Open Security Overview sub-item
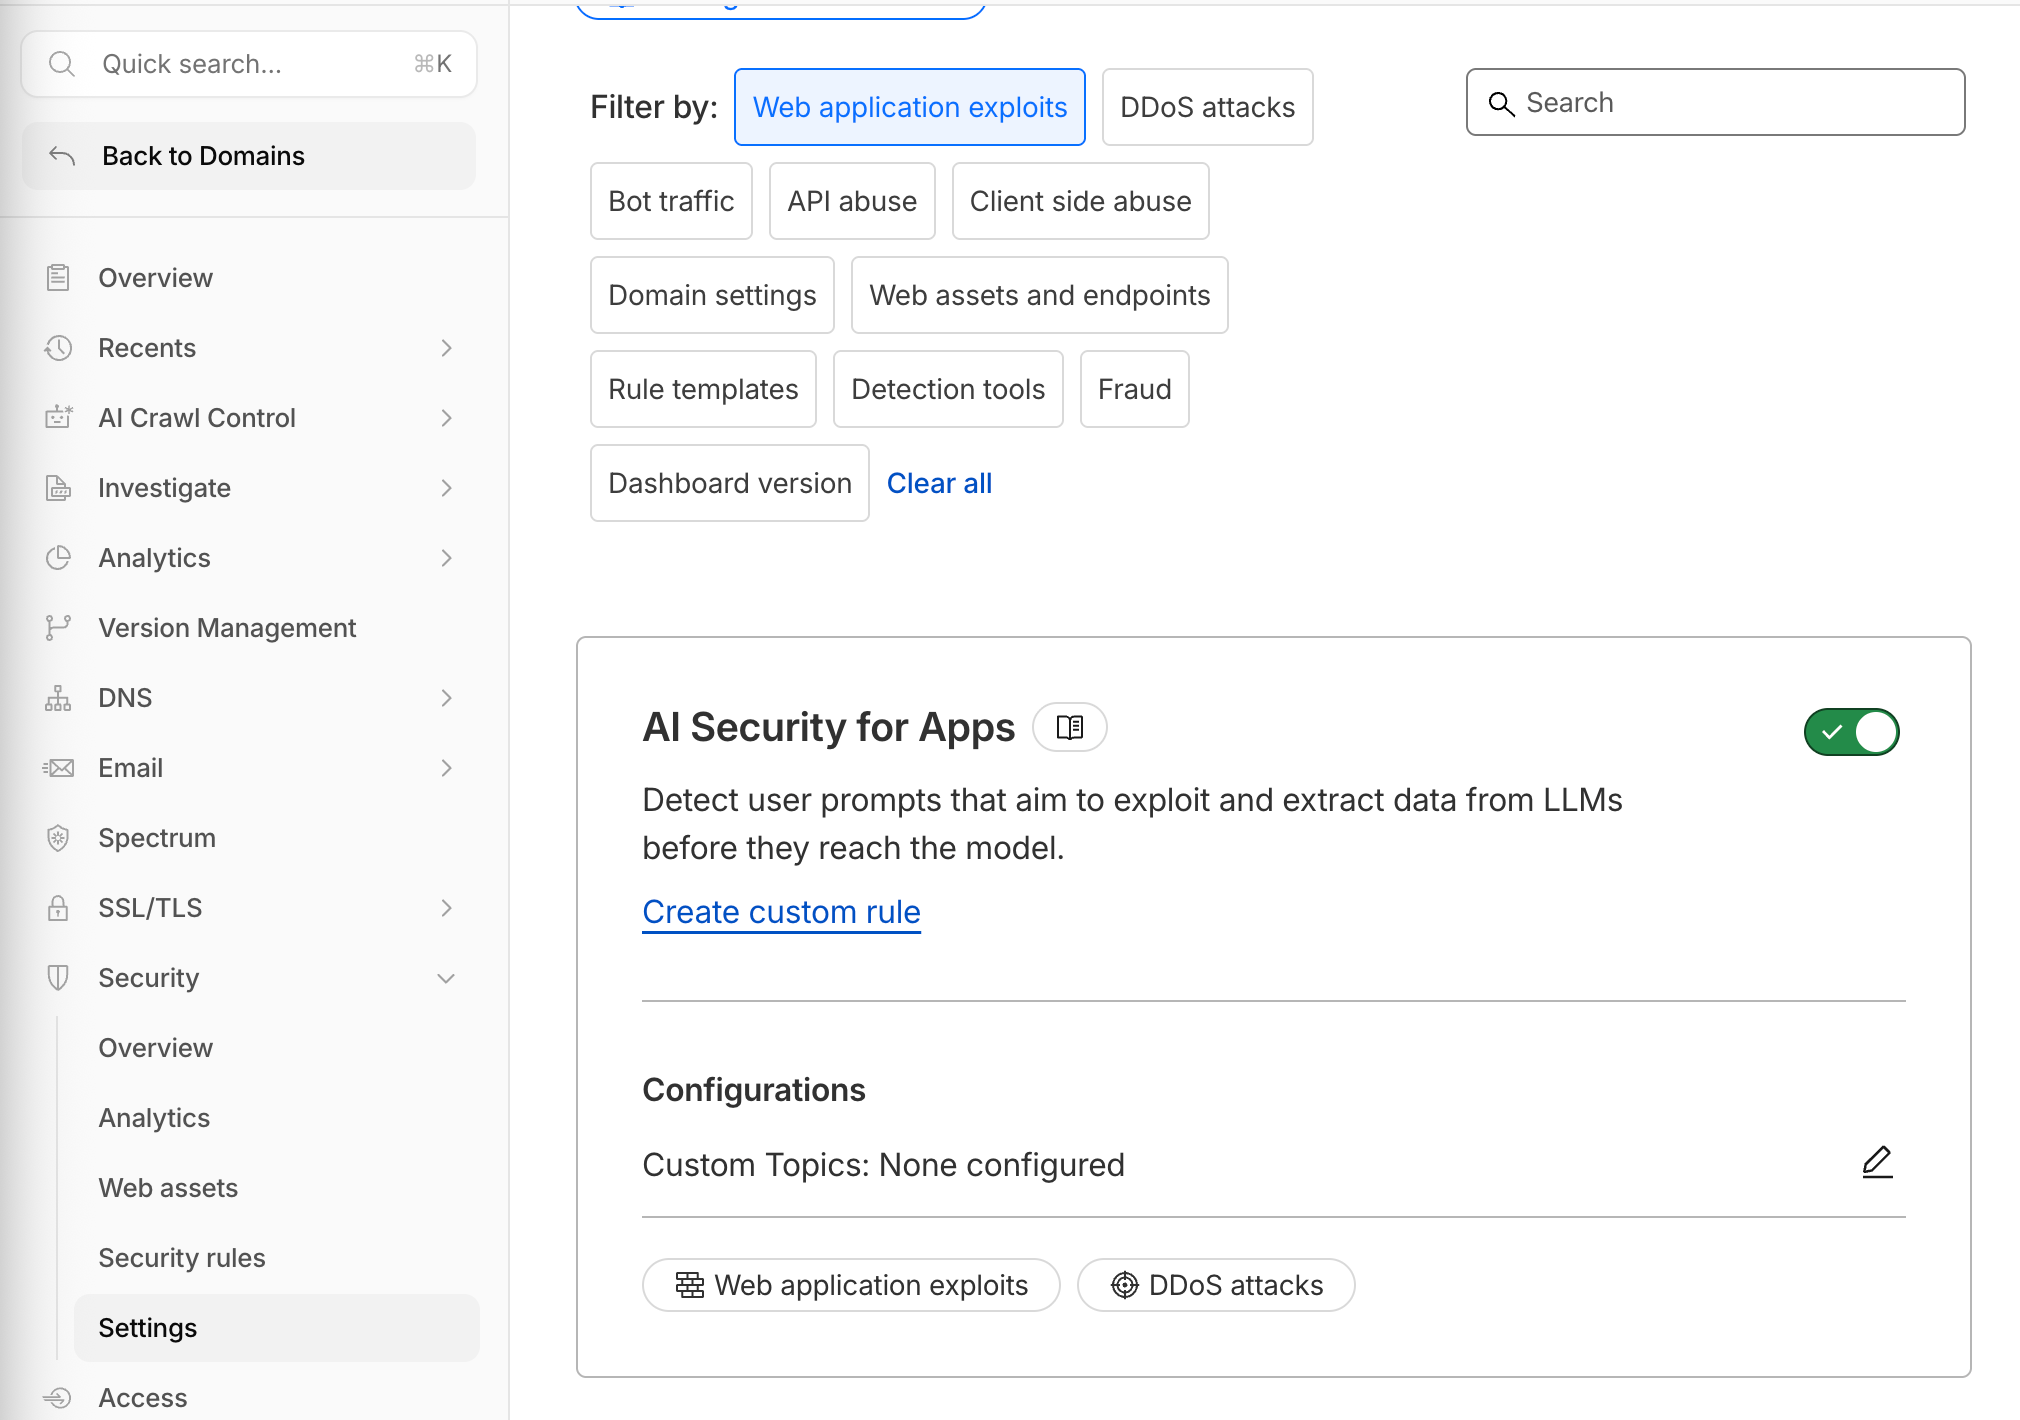 point(277,1048)
